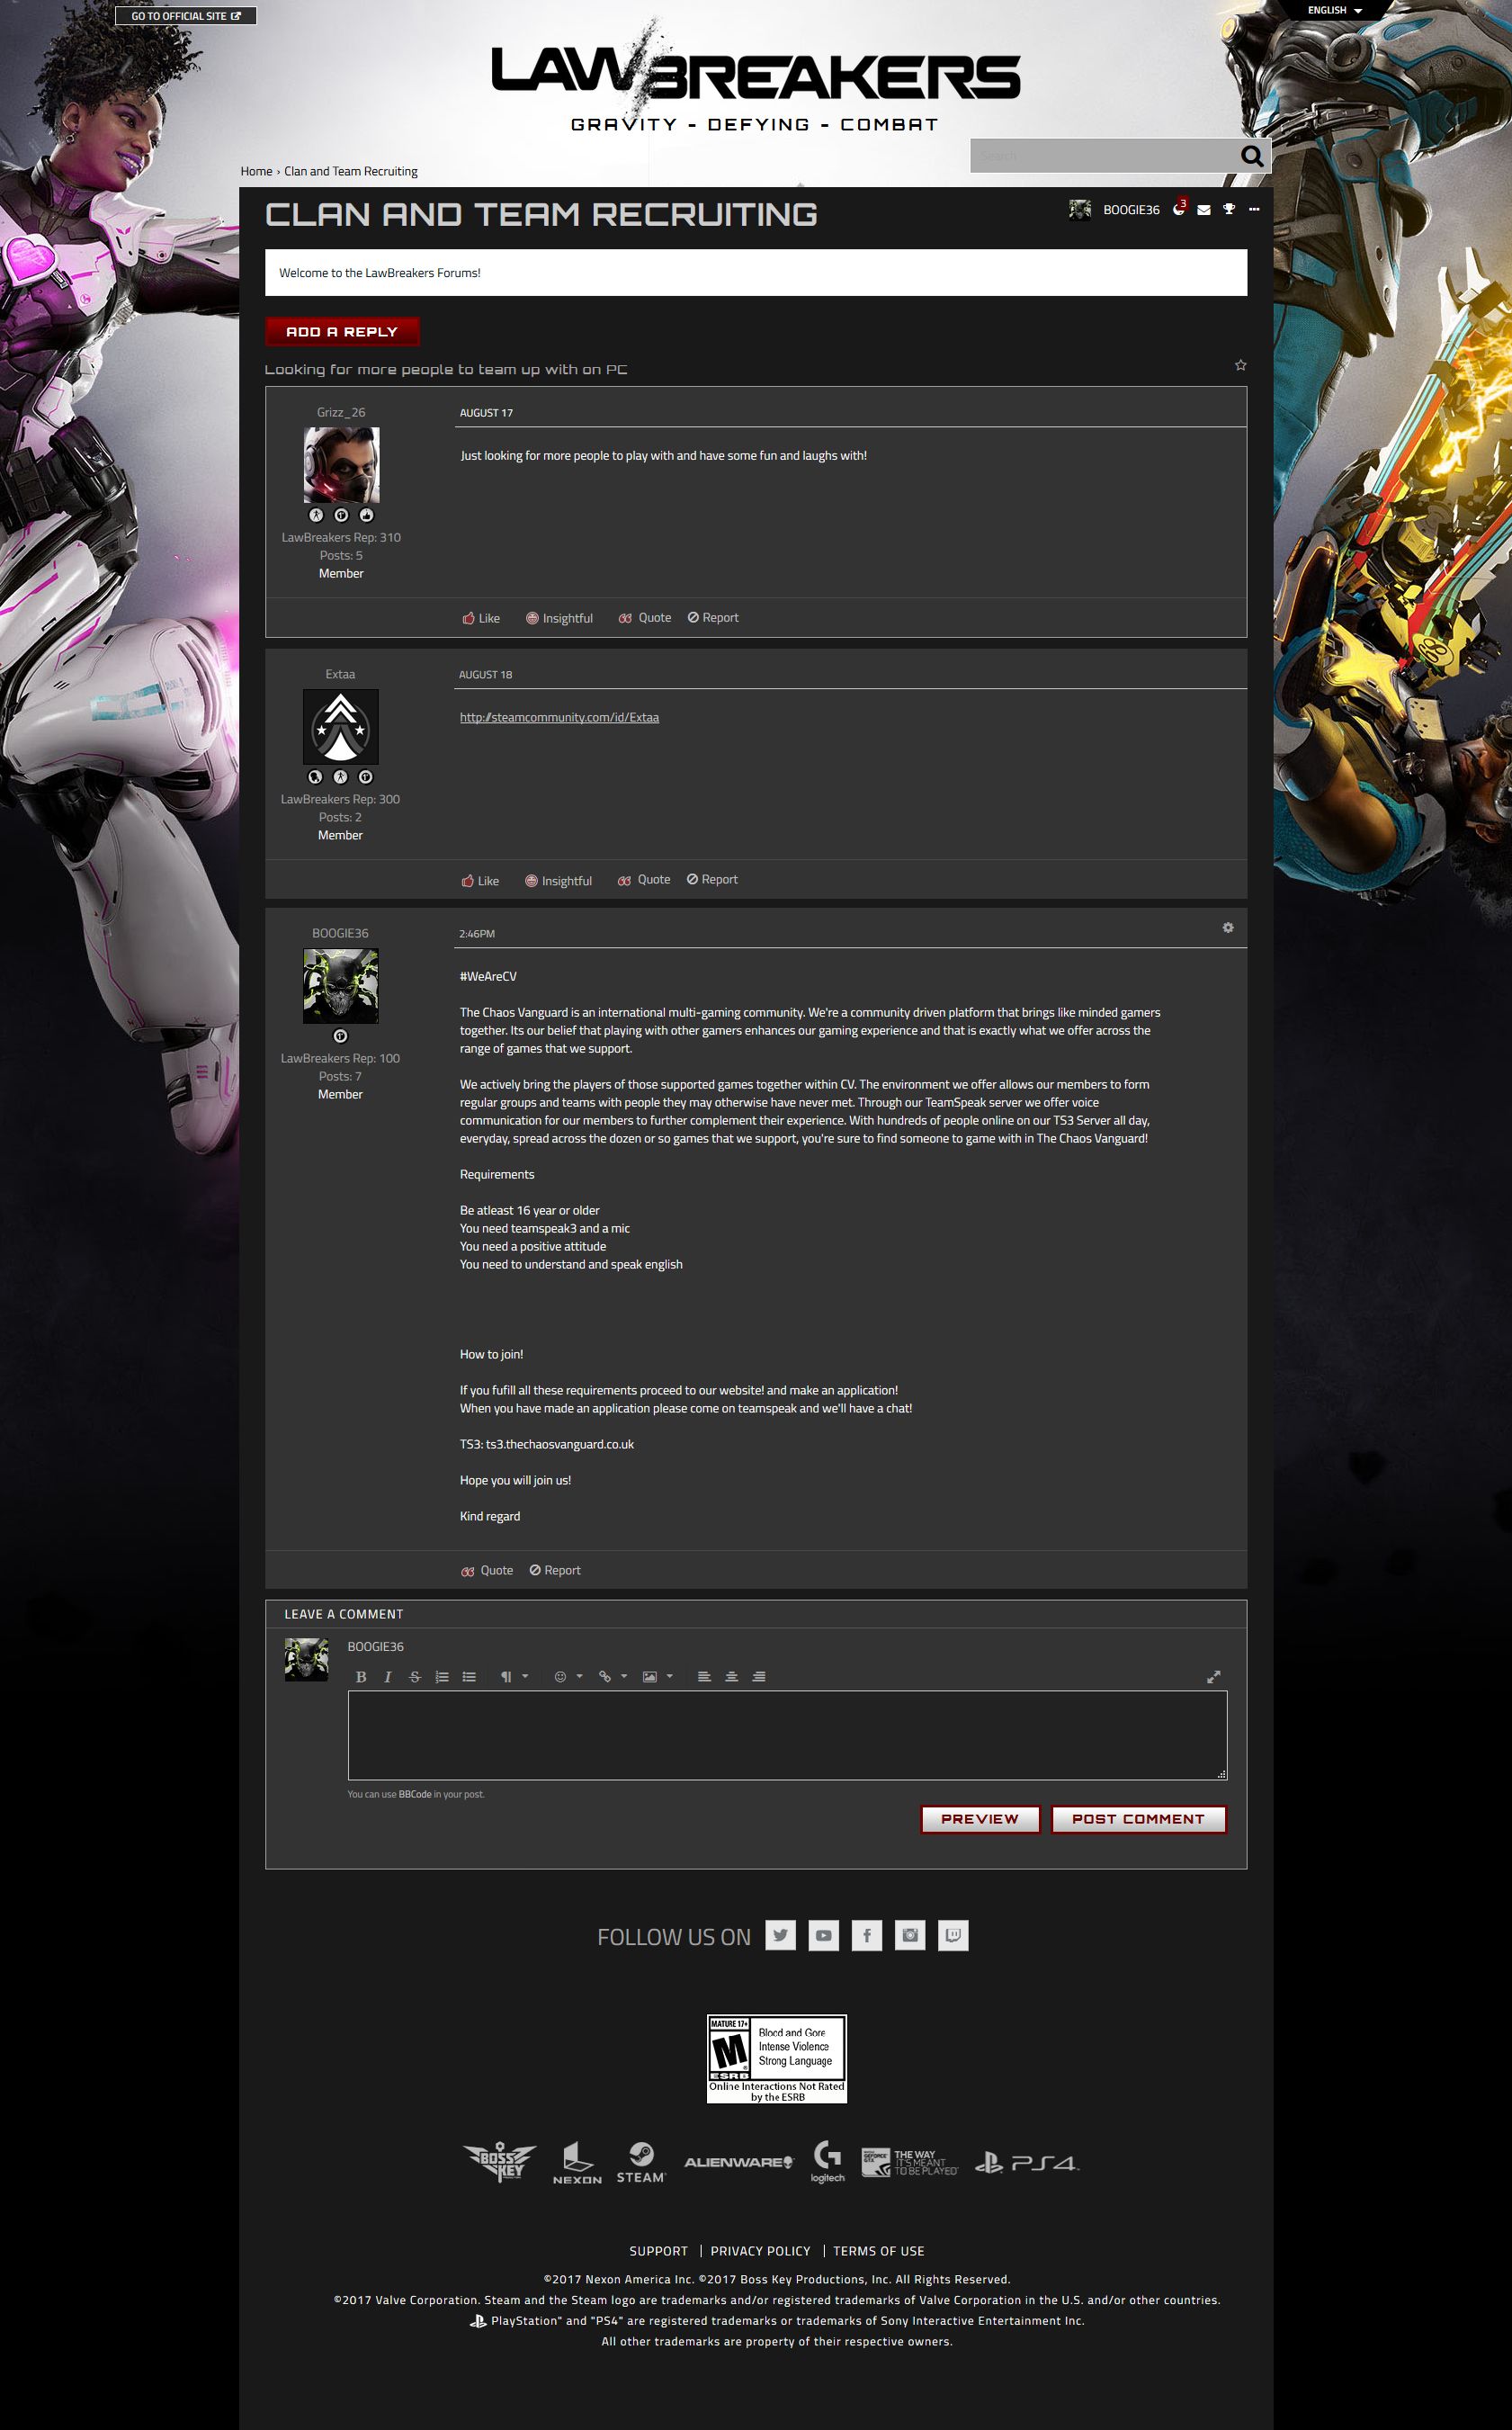The image size is (1512, 2430).
Task: Click the Nexon logo
Action: click(577, 2163)
